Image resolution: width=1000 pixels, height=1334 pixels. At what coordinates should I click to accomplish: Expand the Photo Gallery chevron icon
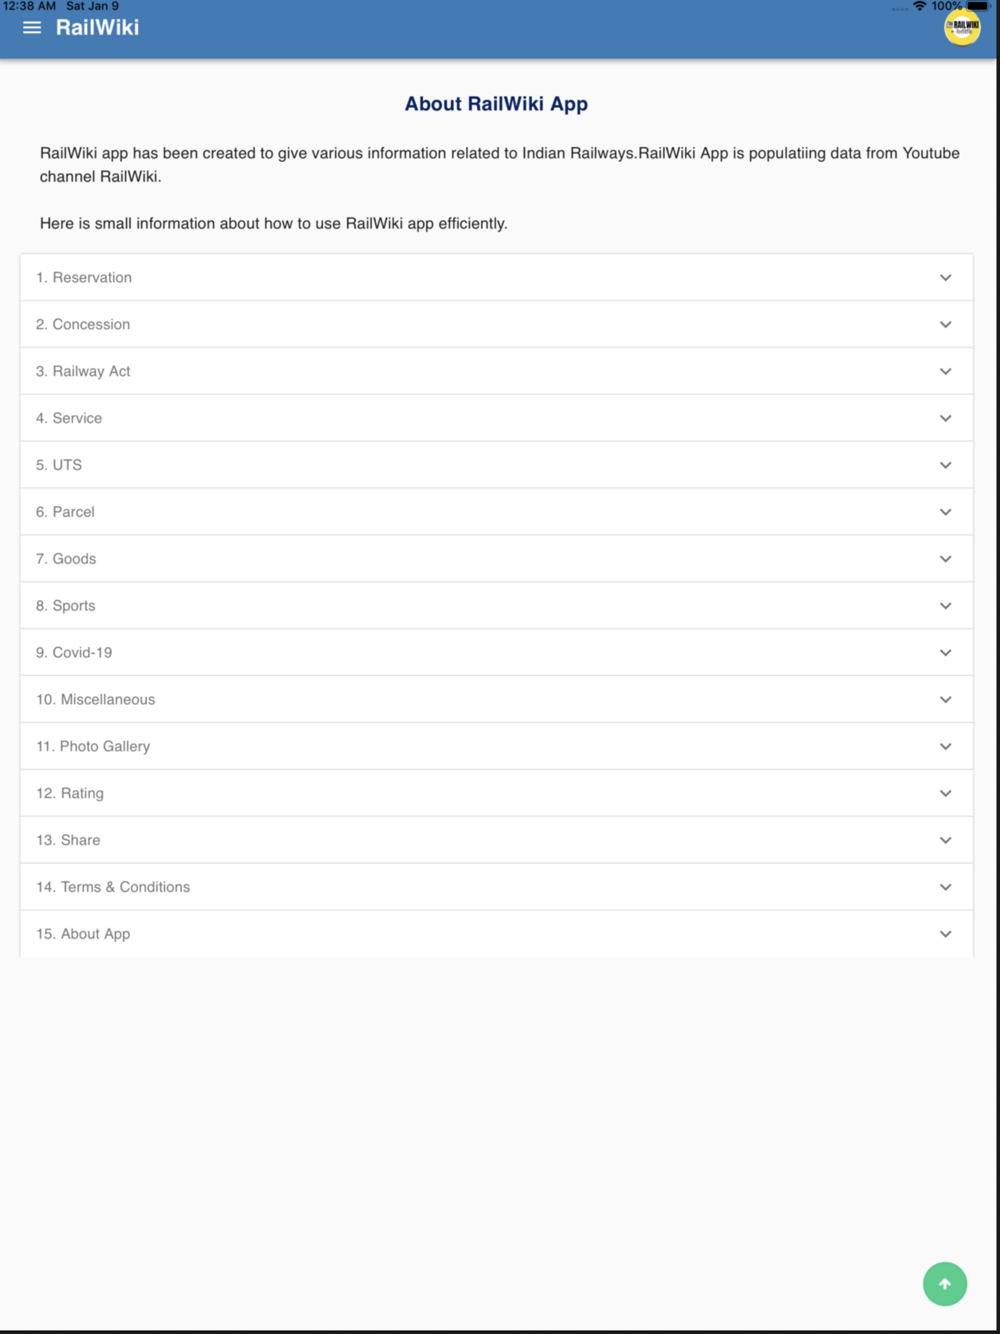[945, 746]
